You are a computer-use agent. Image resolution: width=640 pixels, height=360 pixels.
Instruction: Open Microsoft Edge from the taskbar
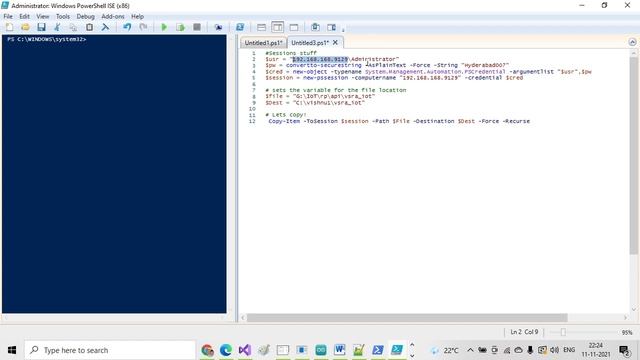[226, 350]
